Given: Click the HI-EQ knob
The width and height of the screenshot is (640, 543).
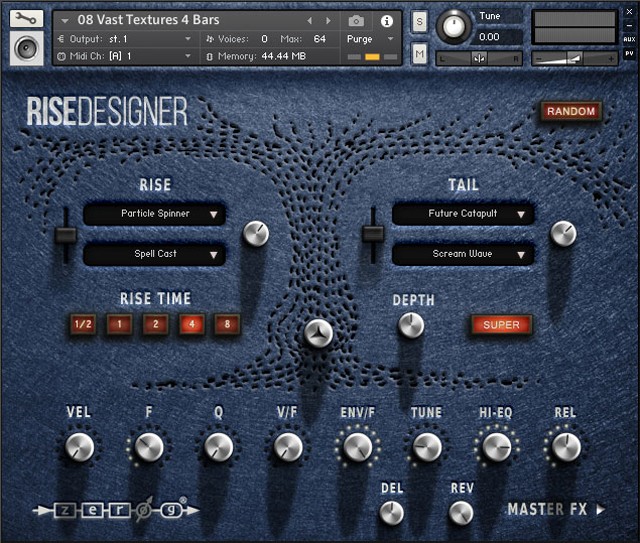Looking at the screenshot, I should tap(497, 447).
